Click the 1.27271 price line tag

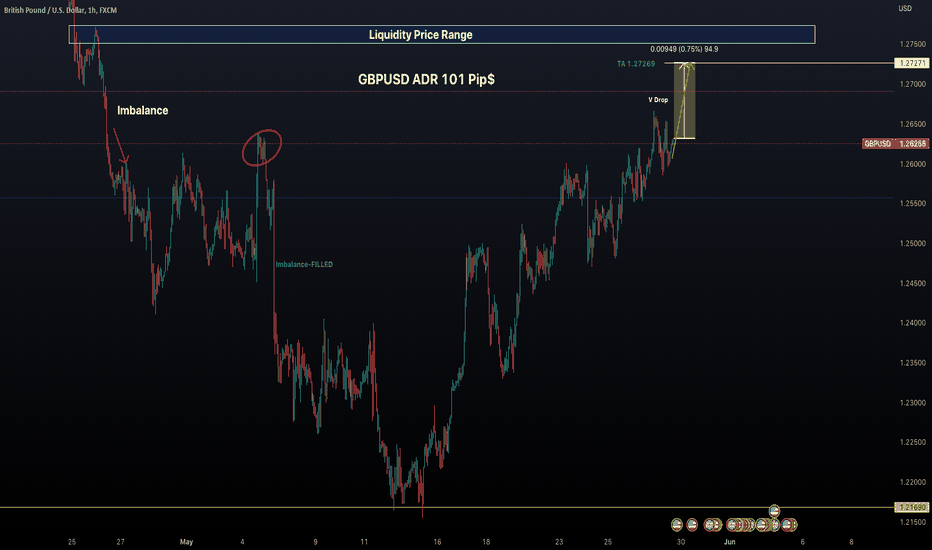tap(911, 63)
